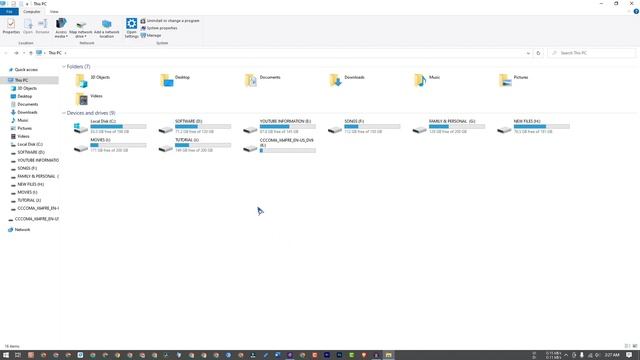Open SOFTWARE (D:) in navigation pane
This screenshot has height=360, width=640.
[x=31, y=152]
